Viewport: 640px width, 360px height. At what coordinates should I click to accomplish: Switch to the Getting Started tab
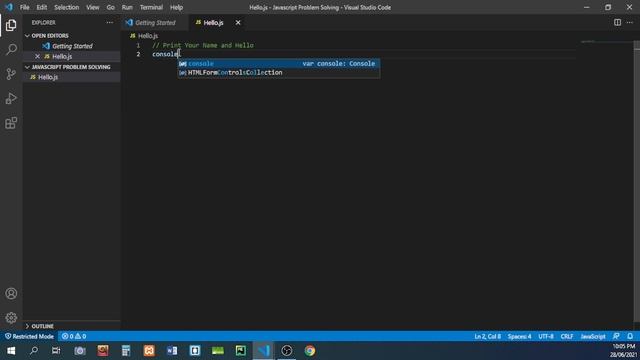(x=155, y=23)
